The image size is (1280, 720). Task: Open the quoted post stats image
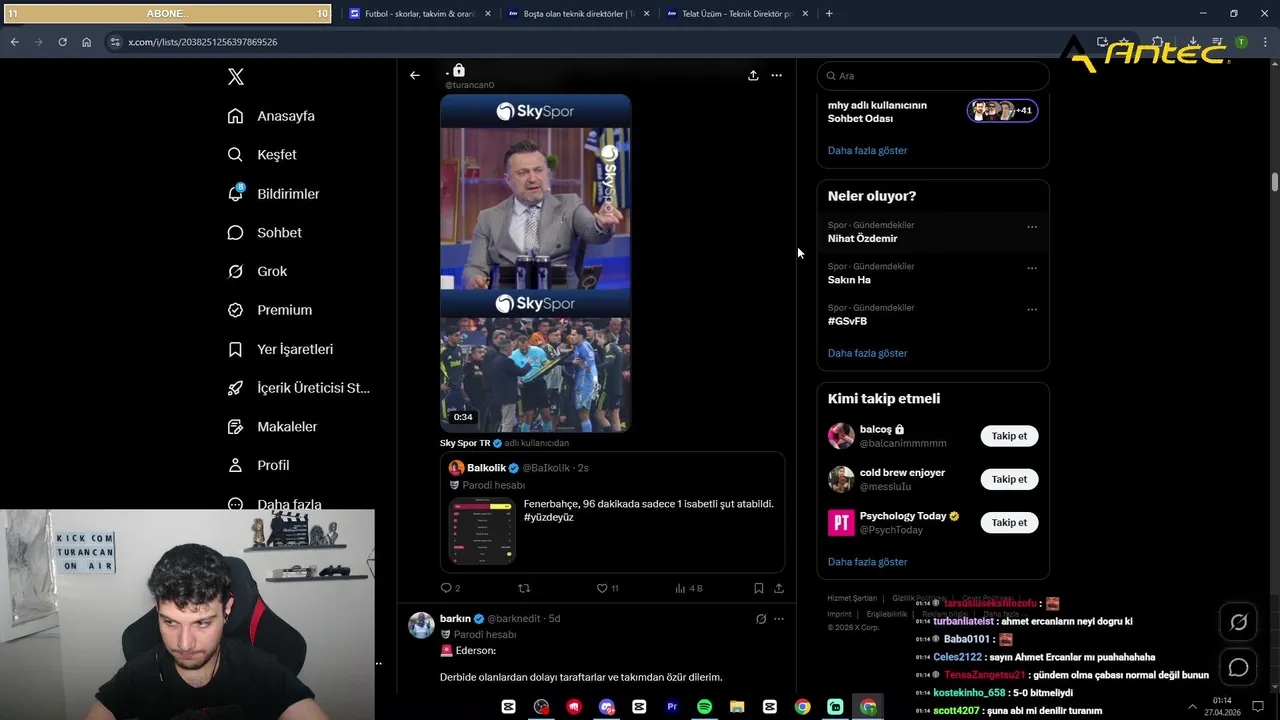[x=482, y=531]
